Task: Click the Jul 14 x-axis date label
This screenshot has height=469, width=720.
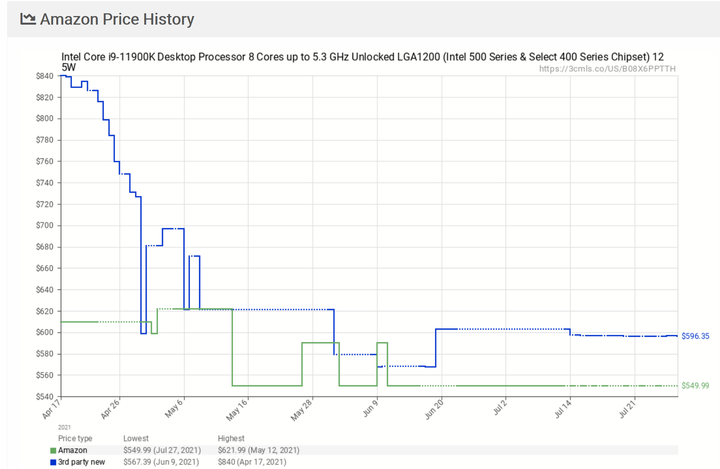Action: (562, 409)
